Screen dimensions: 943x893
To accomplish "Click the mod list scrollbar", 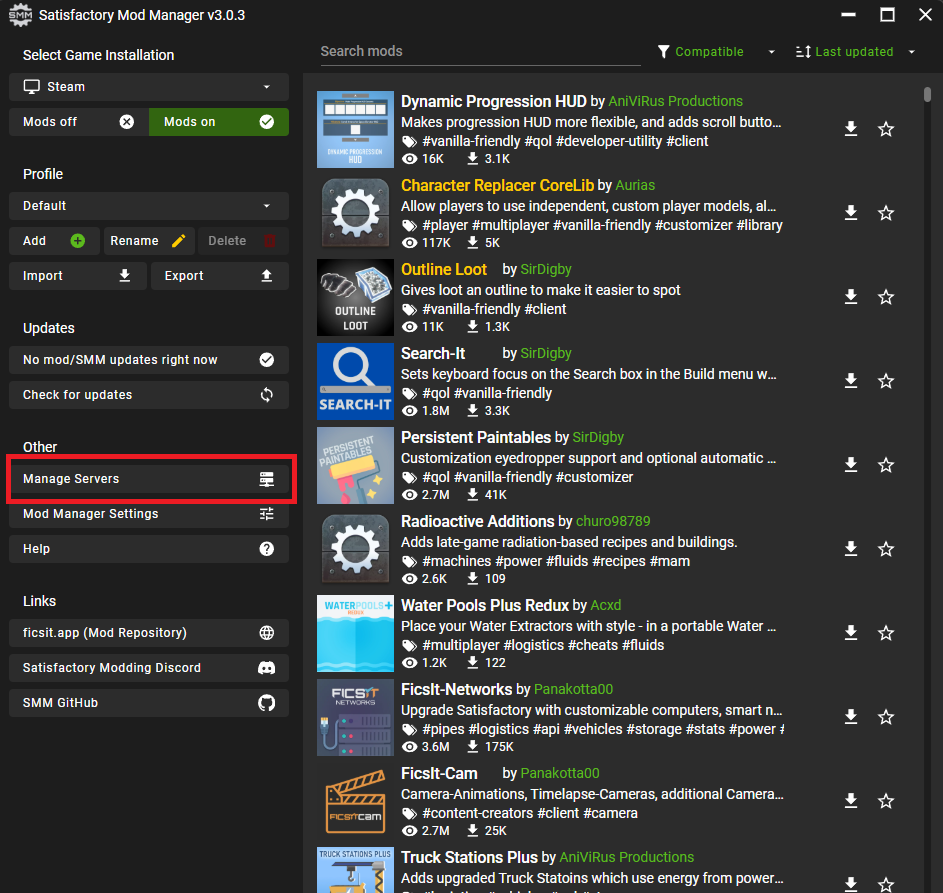I will [x=927, y=94].
